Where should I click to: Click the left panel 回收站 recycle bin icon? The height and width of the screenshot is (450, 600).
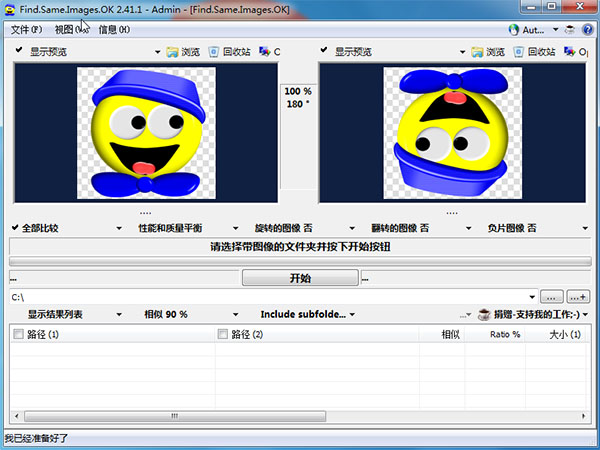click(213, 51)
